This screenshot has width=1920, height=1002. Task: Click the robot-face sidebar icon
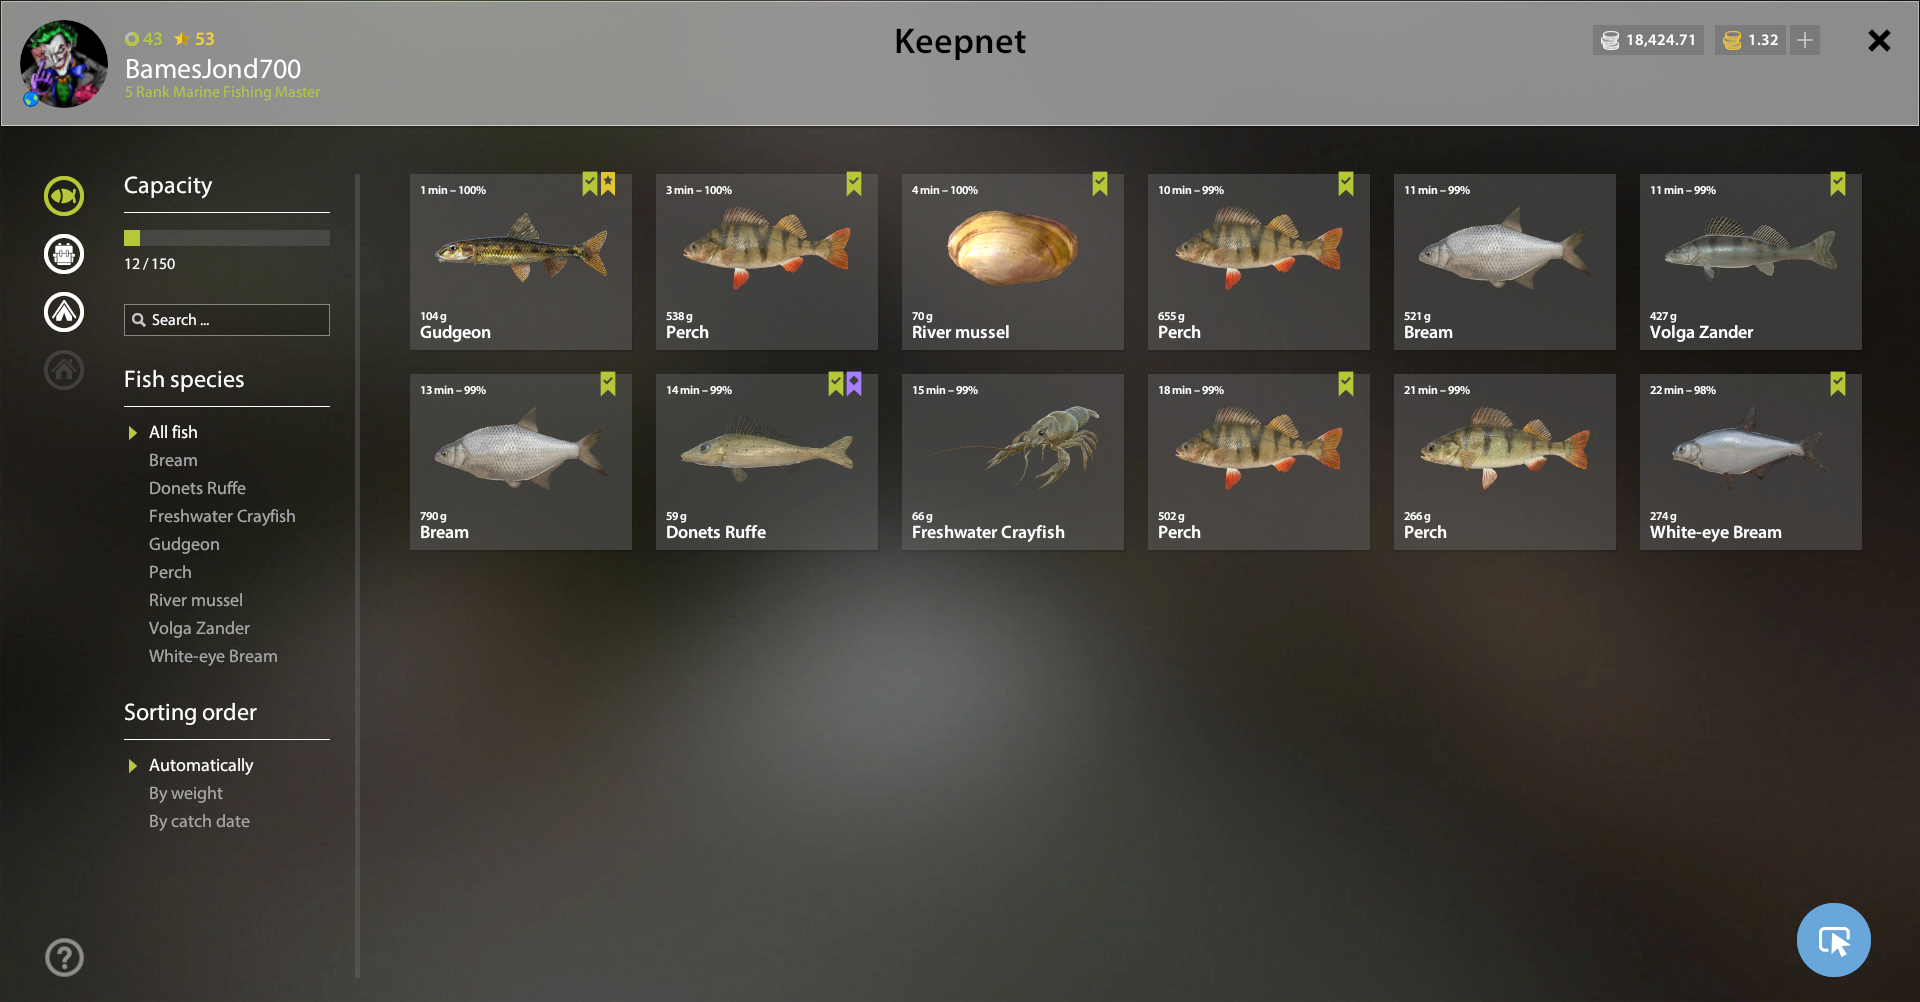click(x=64, y=254)
